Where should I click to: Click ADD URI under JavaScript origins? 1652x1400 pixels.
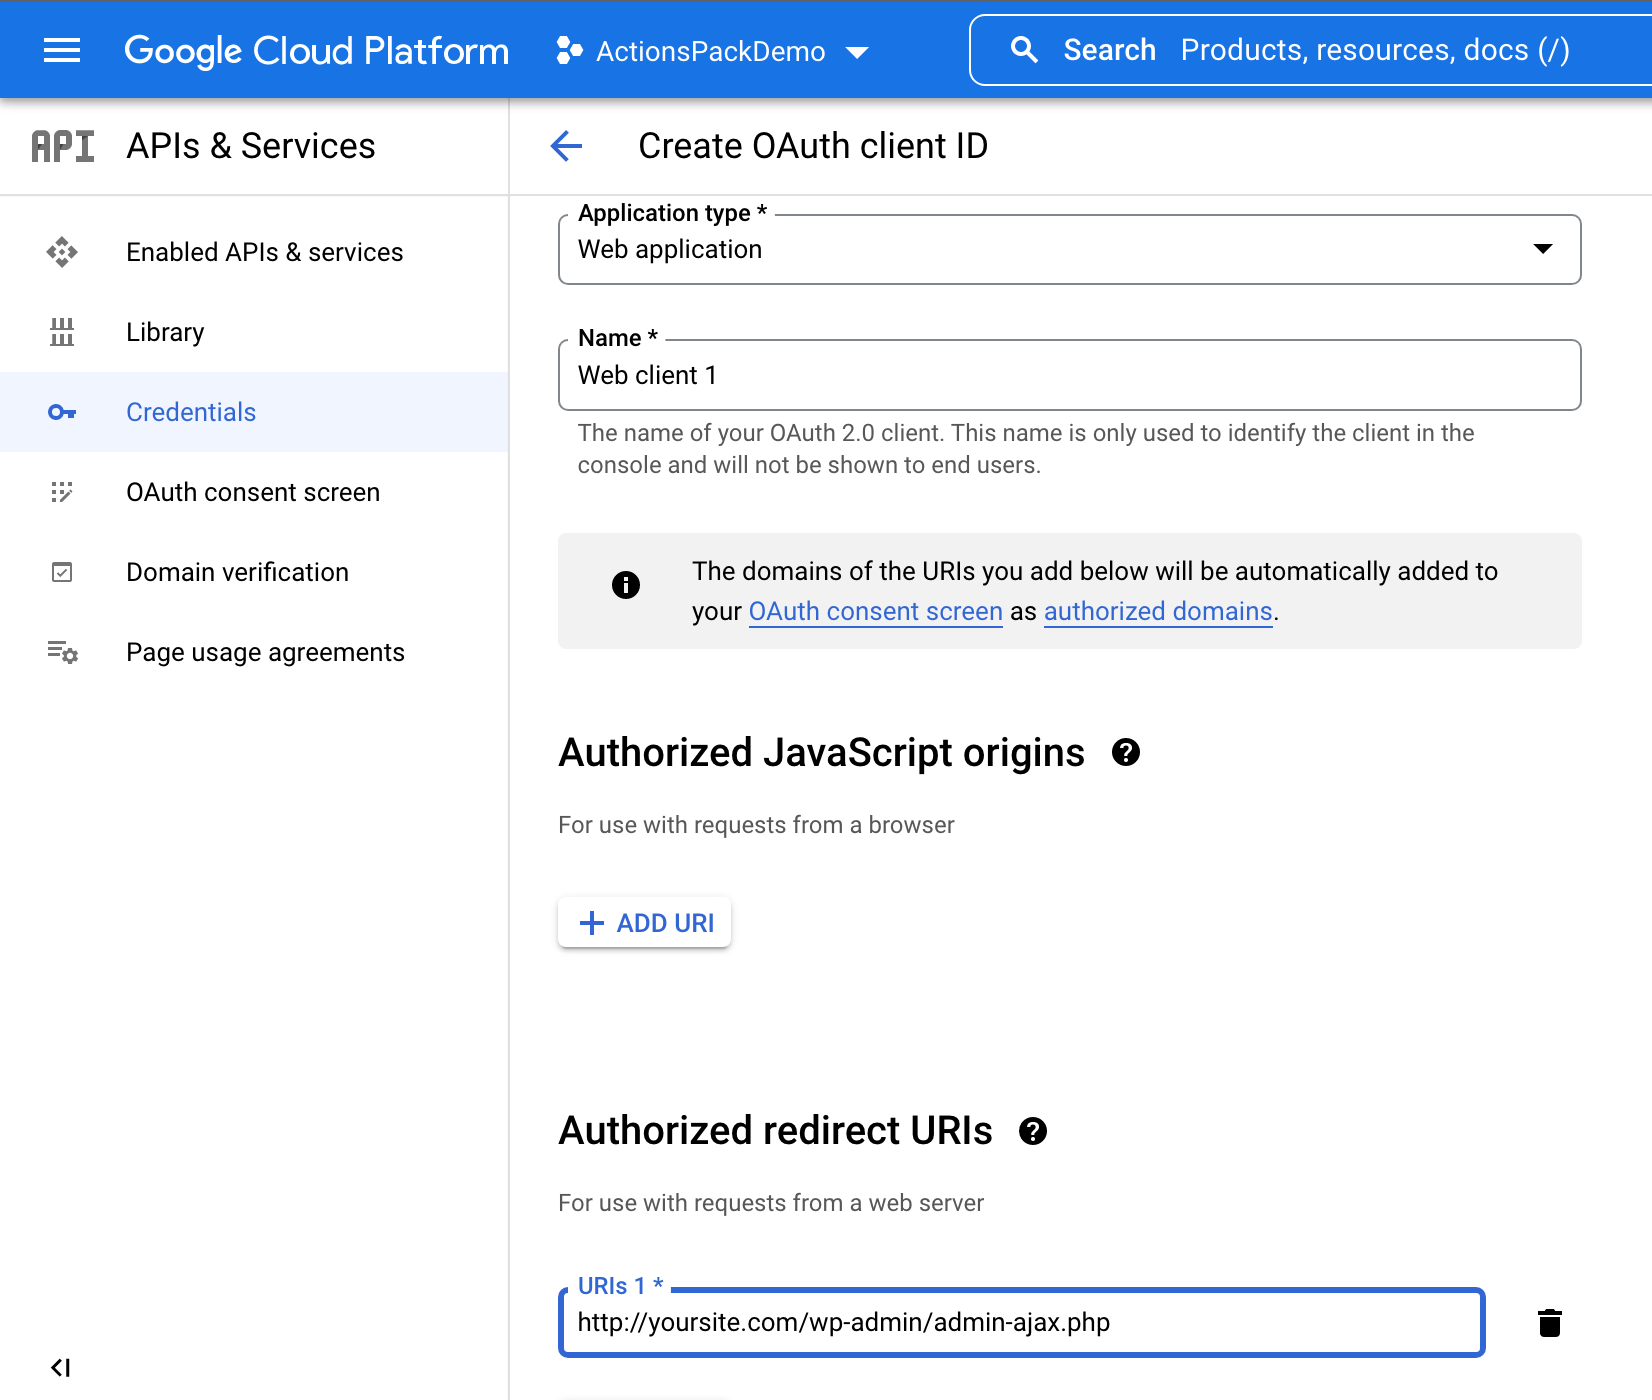pyautogui.click(x=645, y=922)
